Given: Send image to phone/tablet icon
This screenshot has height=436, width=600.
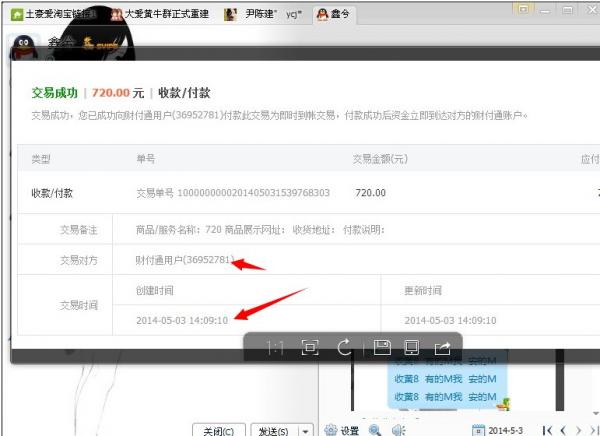Looking at the screenshot, I should coord(412,348).
